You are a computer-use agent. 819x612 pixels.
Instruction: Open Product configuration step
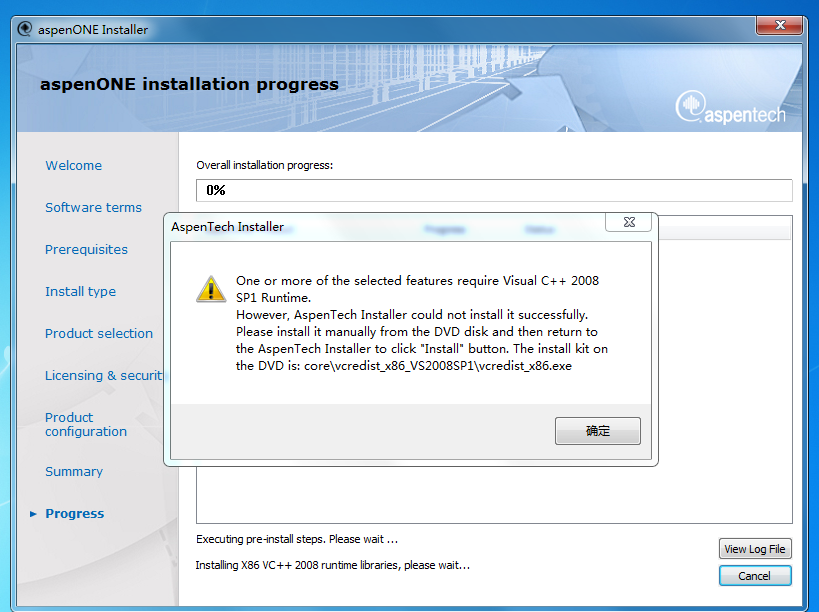(86, 425)
